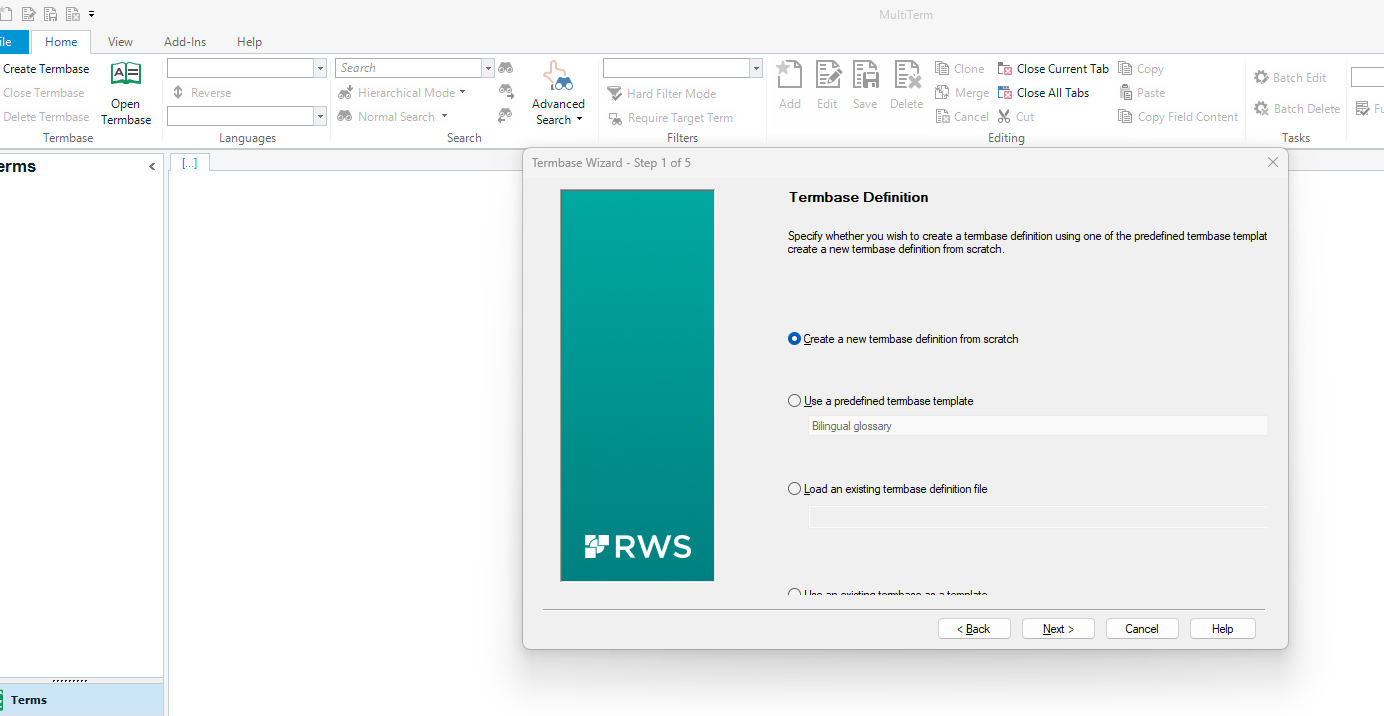Image resolution: width=1384 pixels, height=716 pixels.
Task: Click the existing definition file path field
Action: (1038, 517)
